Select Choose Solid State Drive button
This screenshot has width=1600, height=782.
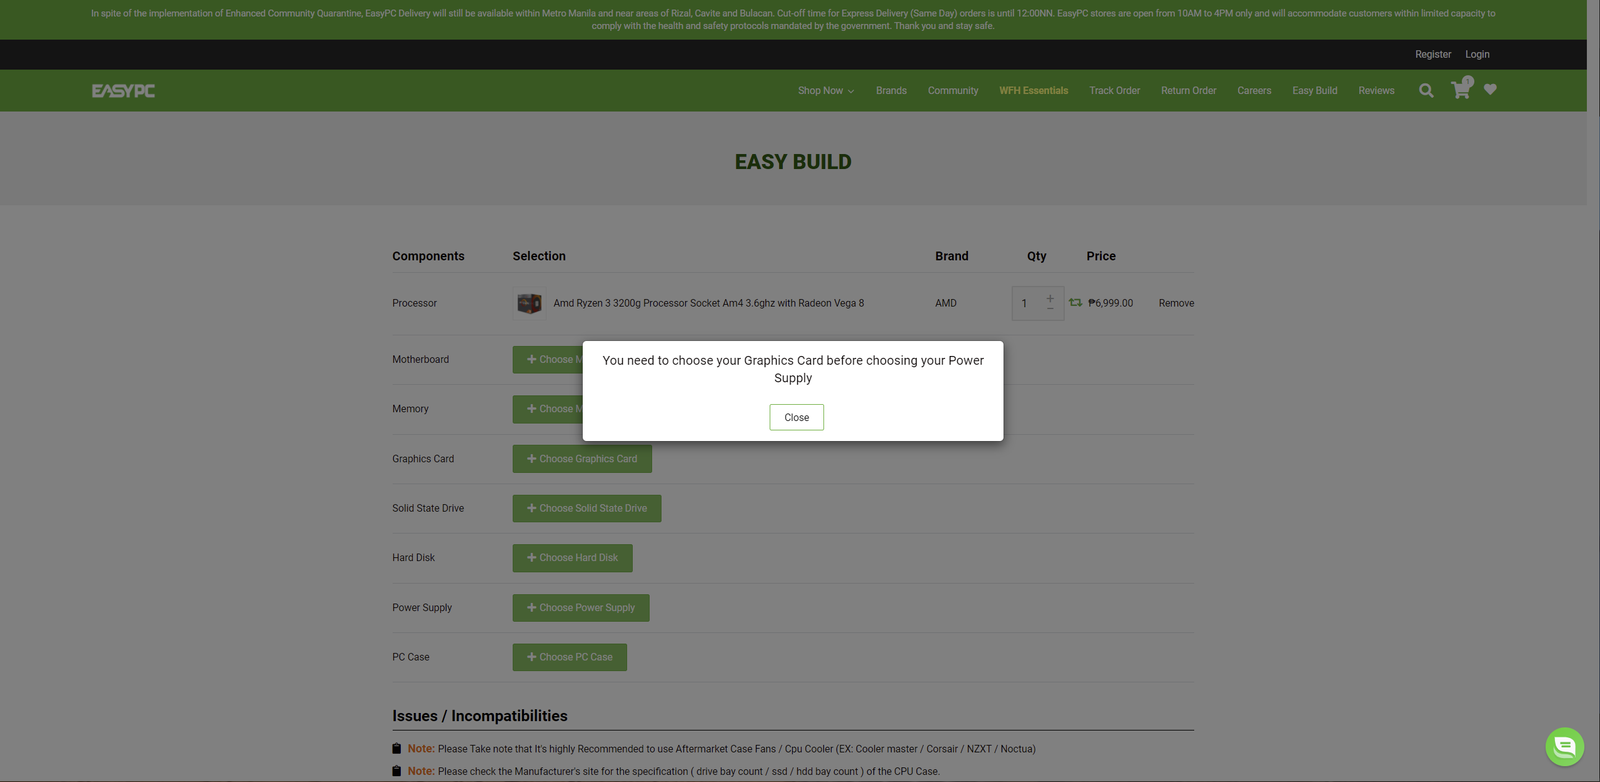(586, 508)
